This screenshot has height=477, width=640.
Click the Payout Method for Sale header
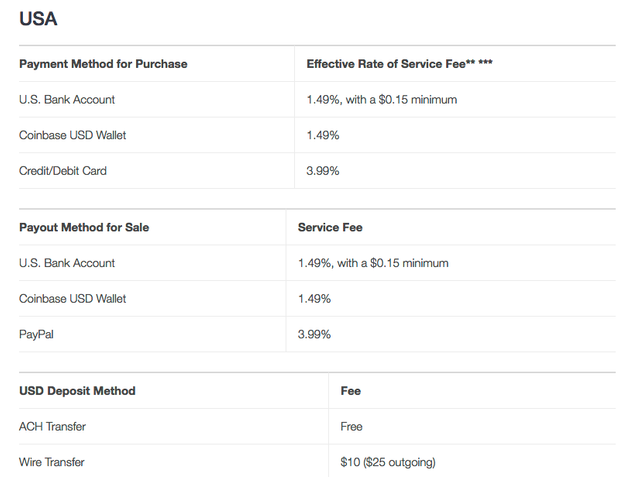click(84, 227)
